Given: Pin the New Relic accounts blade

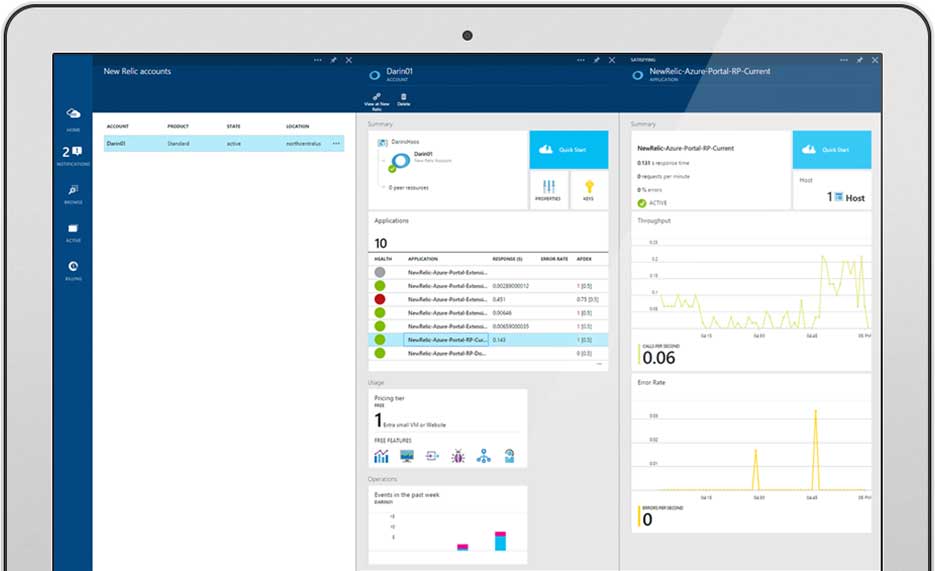Looking at the screenshot, I should 333,60.
